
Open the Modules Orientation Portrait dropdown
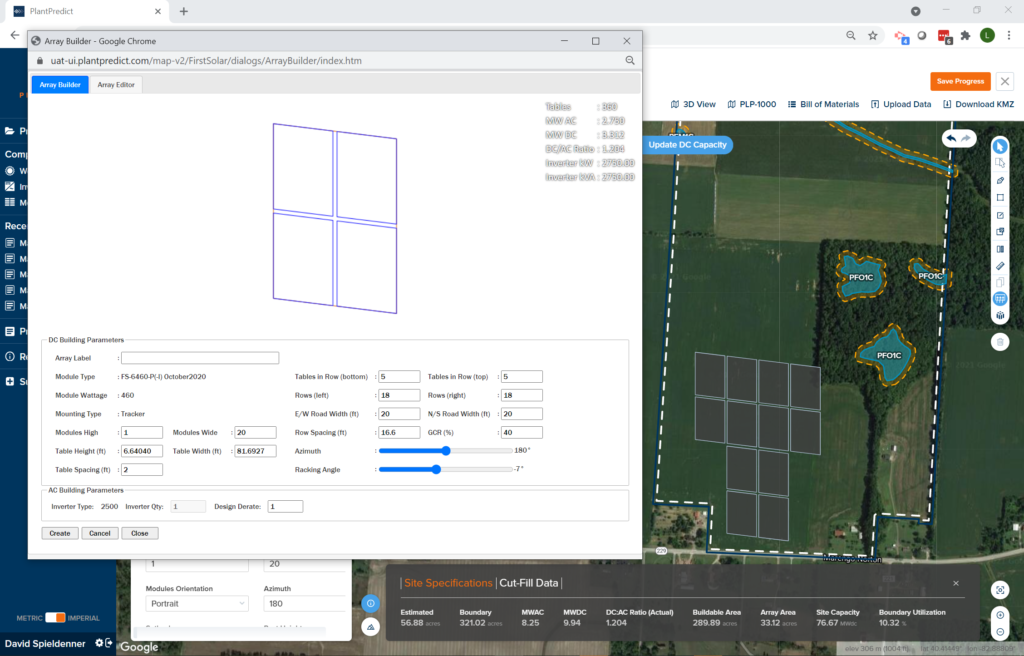point(197,604)
